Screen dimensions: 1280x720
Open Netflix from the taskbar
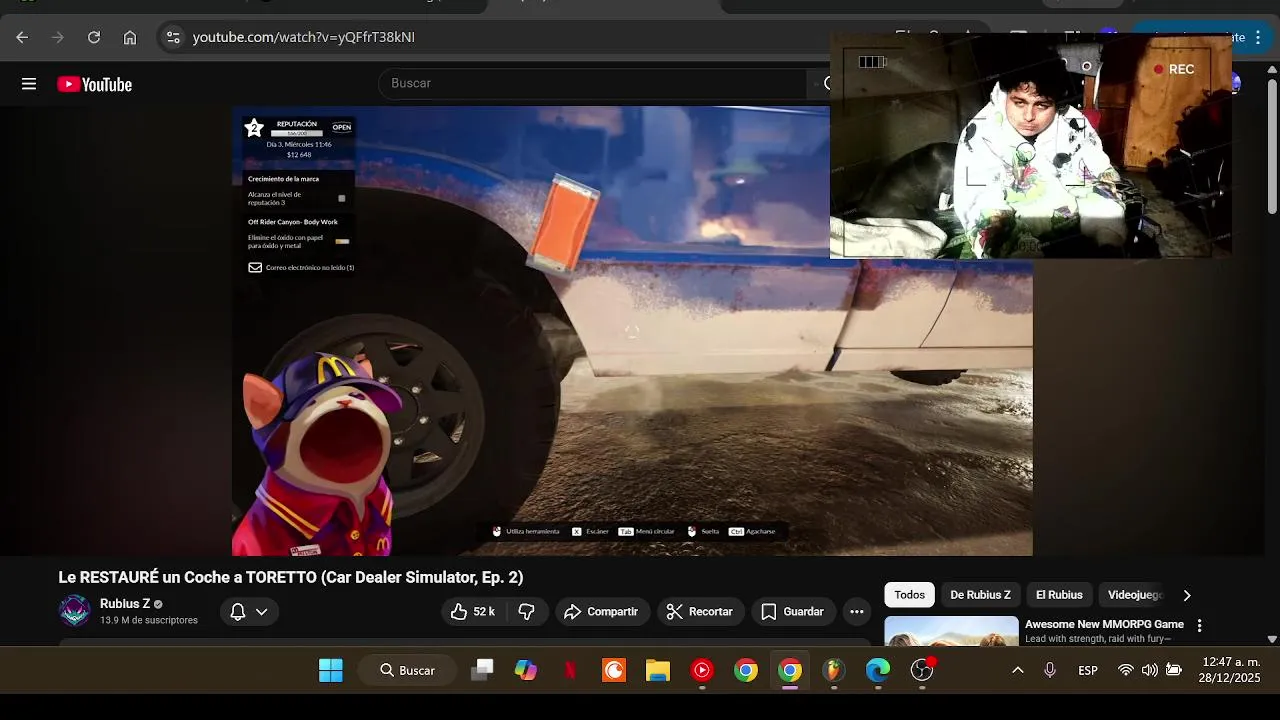click(x=570, y=670)
